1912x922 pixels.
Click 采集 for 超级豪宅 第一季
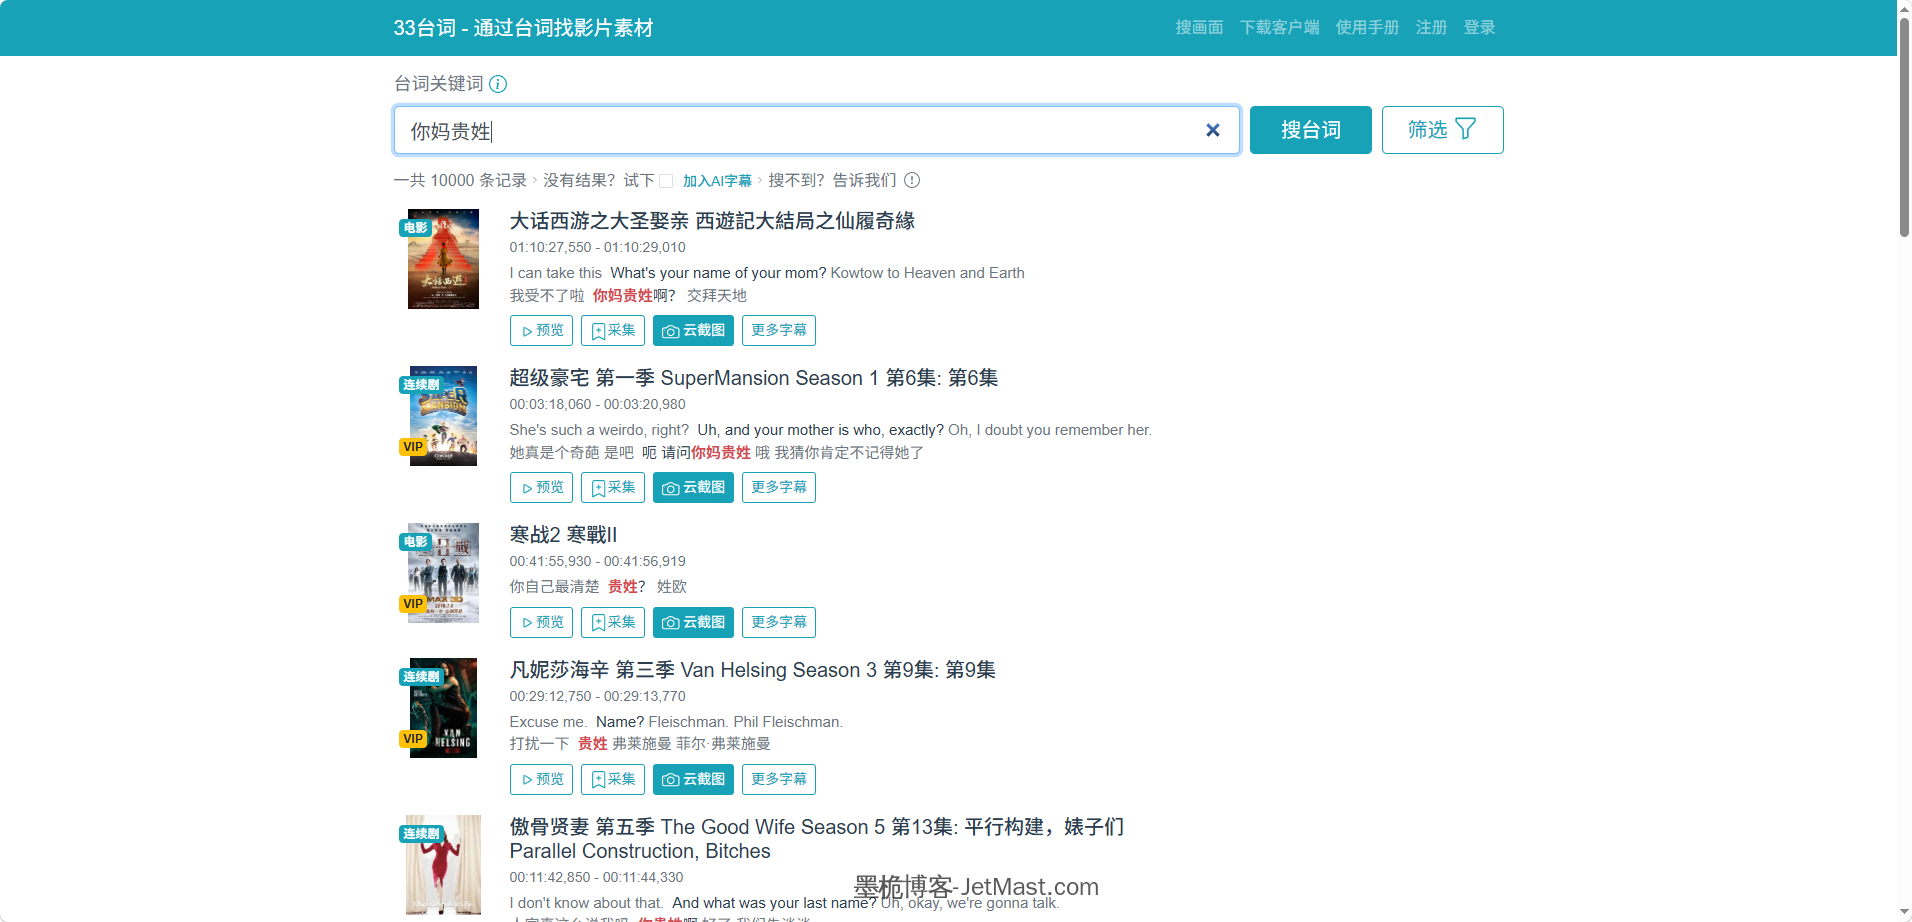point(613,487)
